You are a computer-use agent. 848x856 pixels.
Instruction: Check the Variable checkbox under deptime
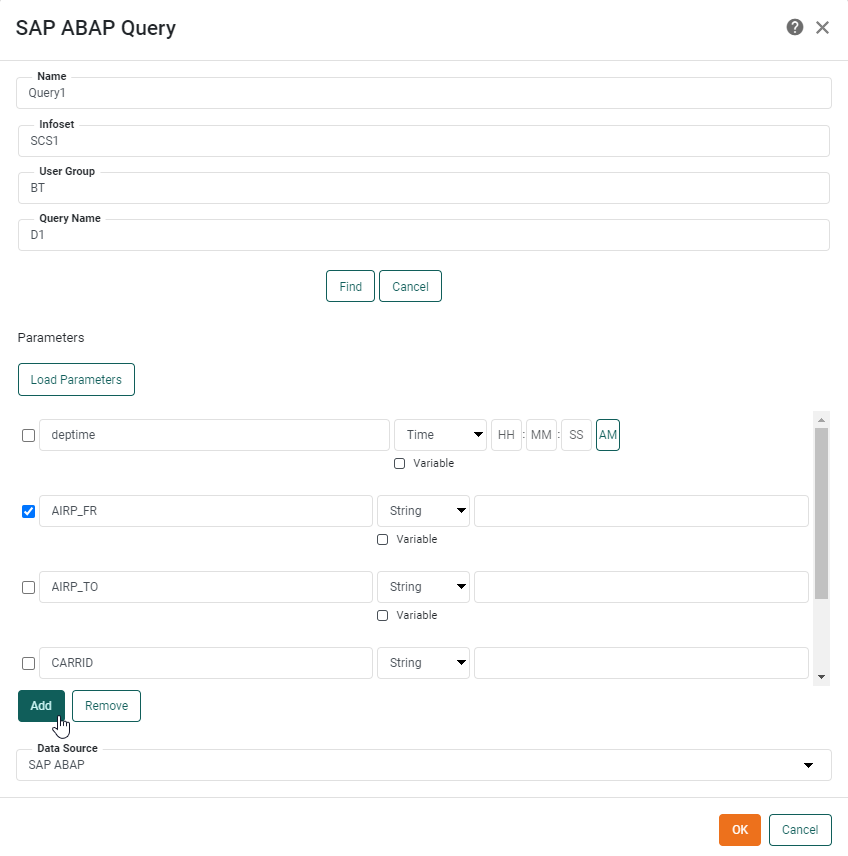[x=399, y=463]
